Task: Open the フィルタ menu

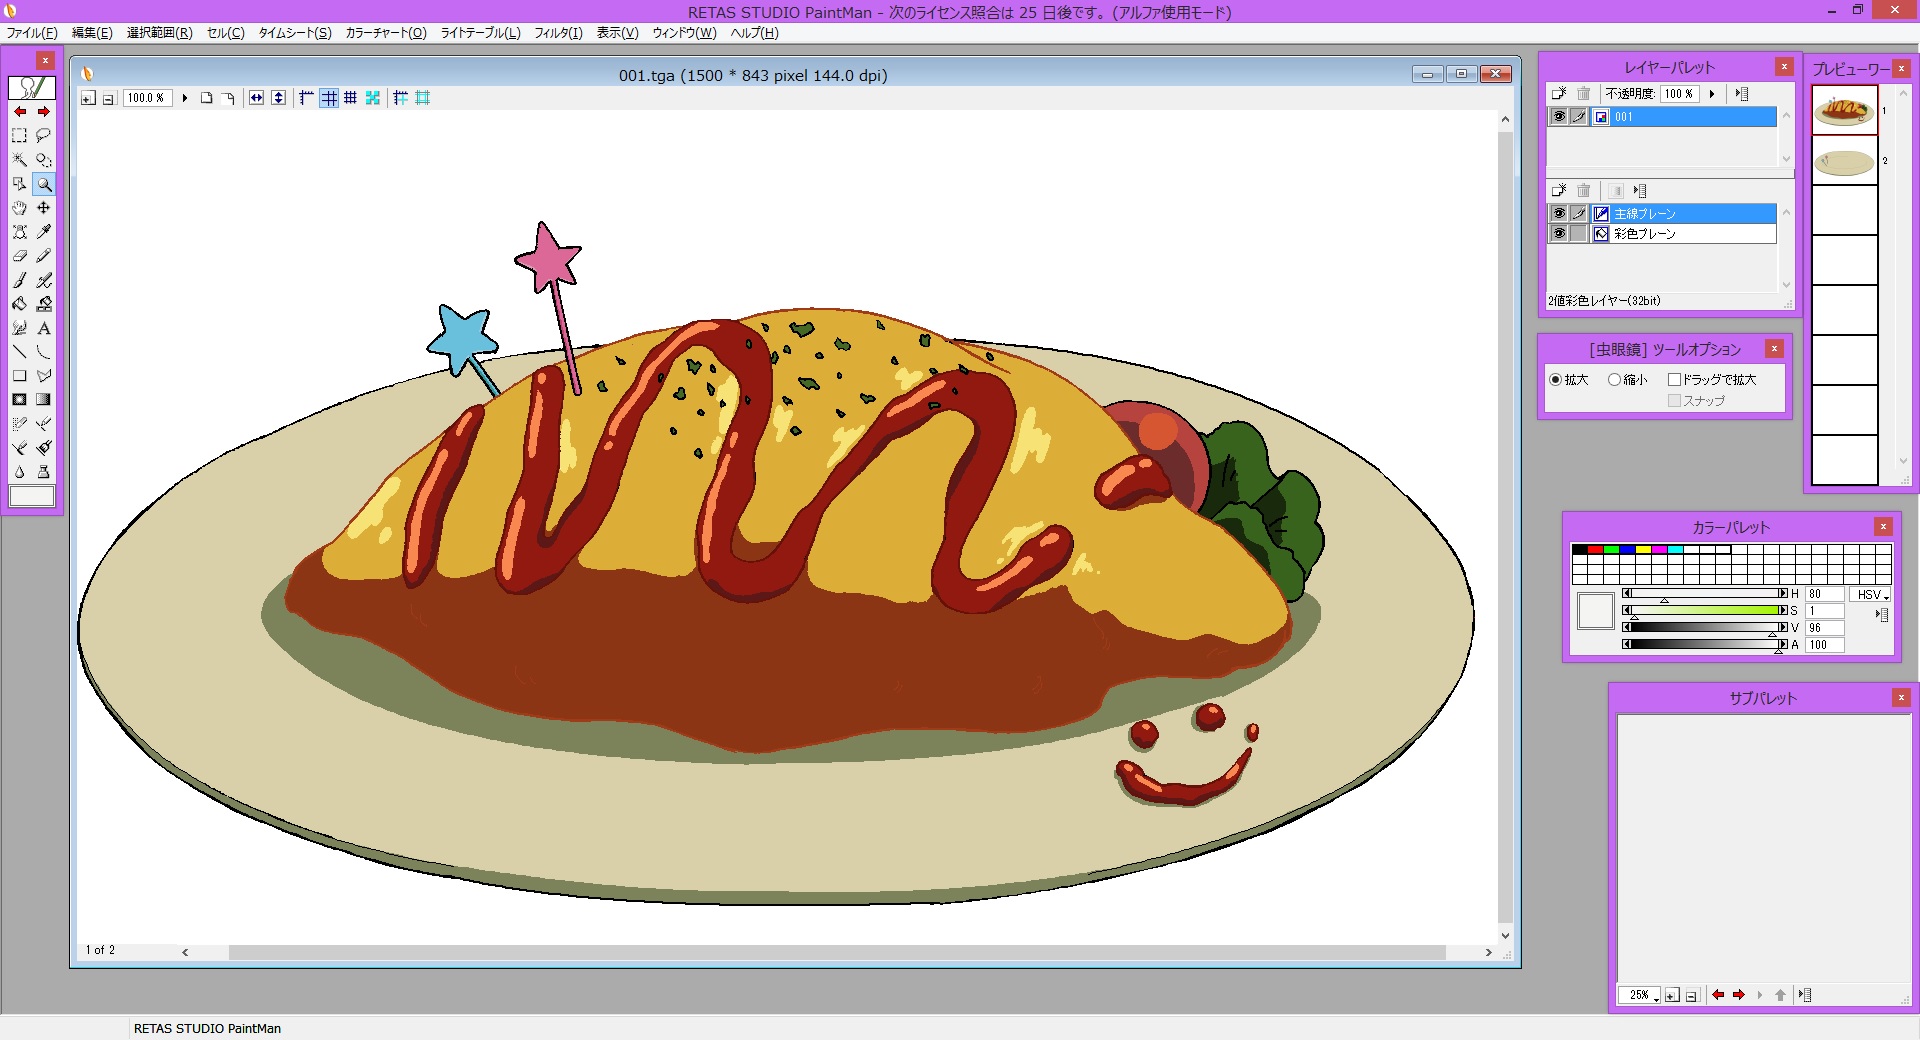Action: [x=557, y=33]
